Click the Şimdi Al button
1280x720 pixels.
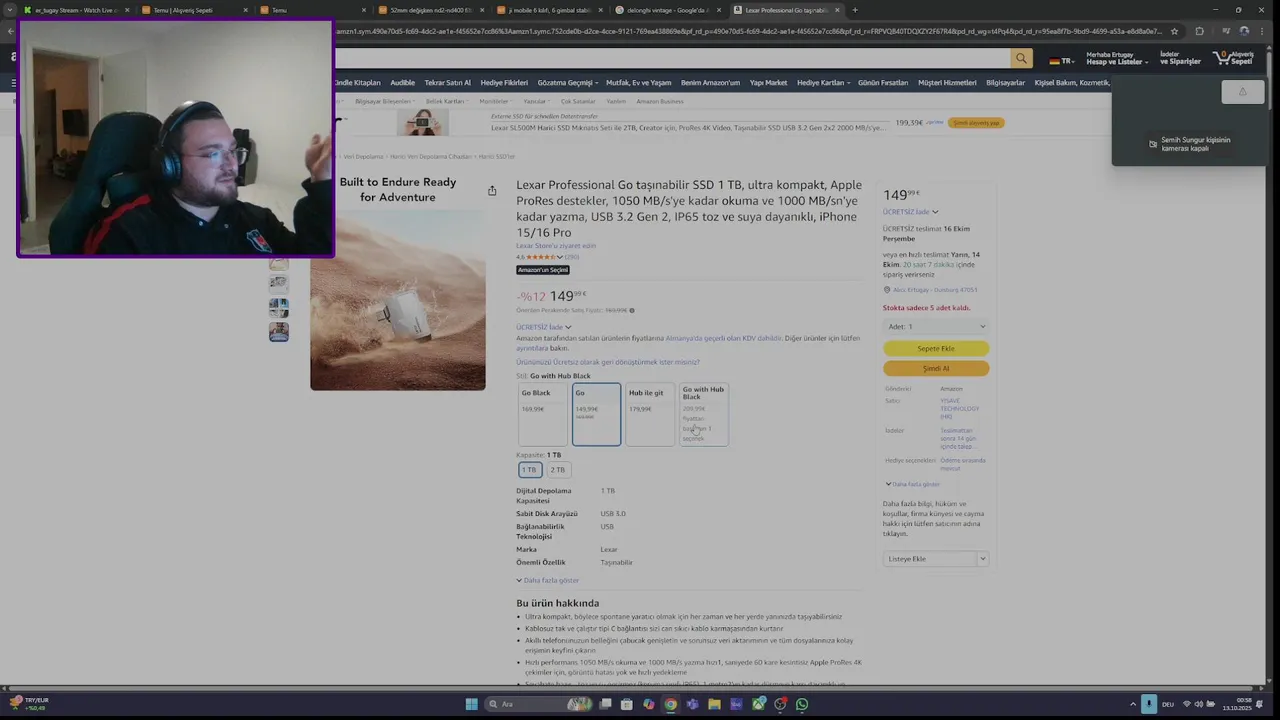[936, 368]
